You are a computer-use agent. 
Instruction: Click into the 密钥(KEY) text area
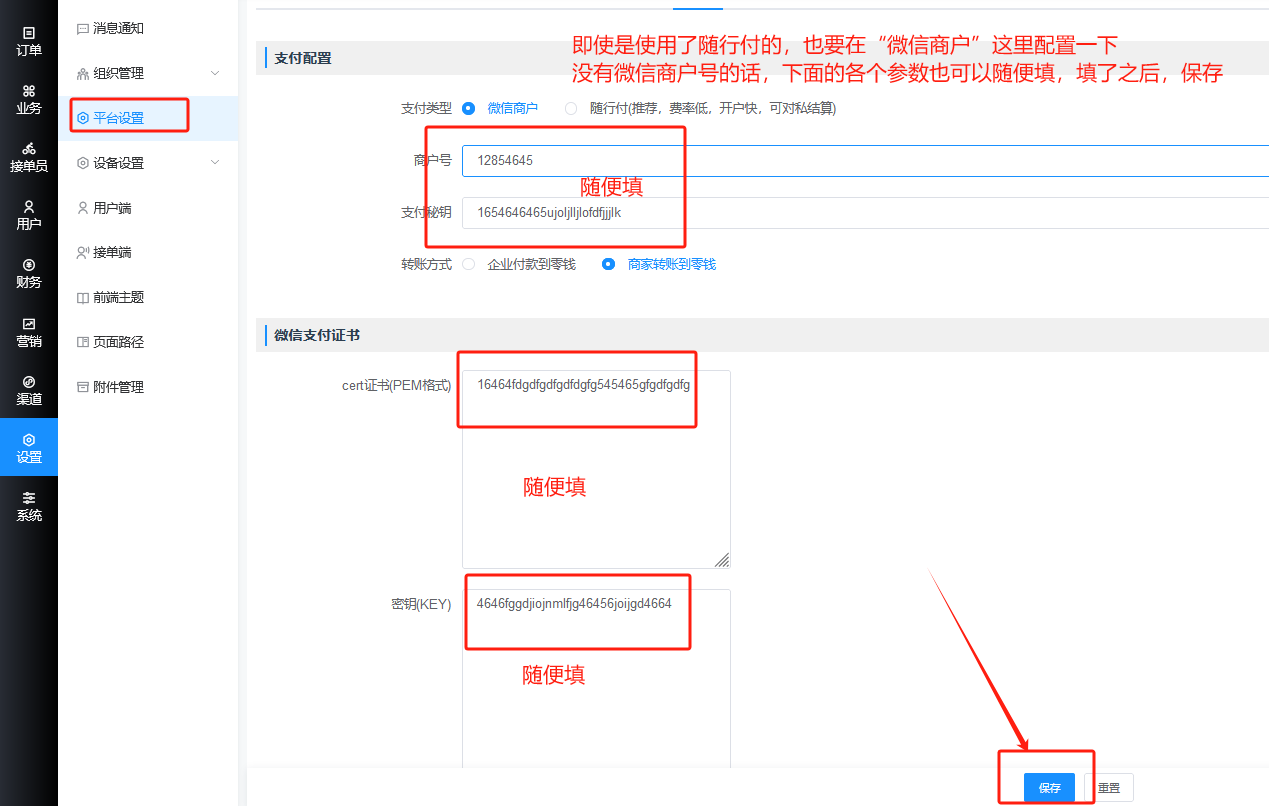596,680
